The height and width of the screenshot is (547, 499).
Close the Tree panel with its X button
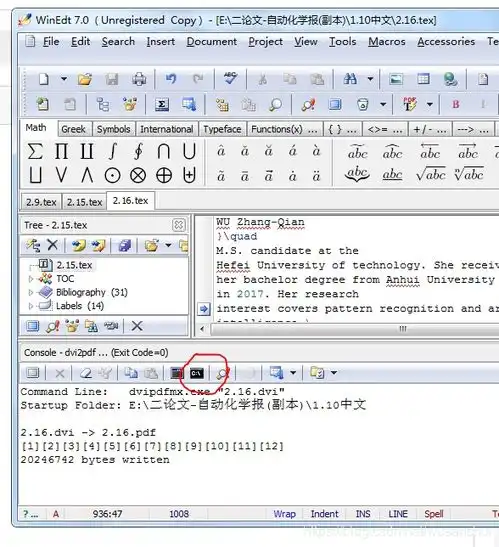[x=179, y=225]
